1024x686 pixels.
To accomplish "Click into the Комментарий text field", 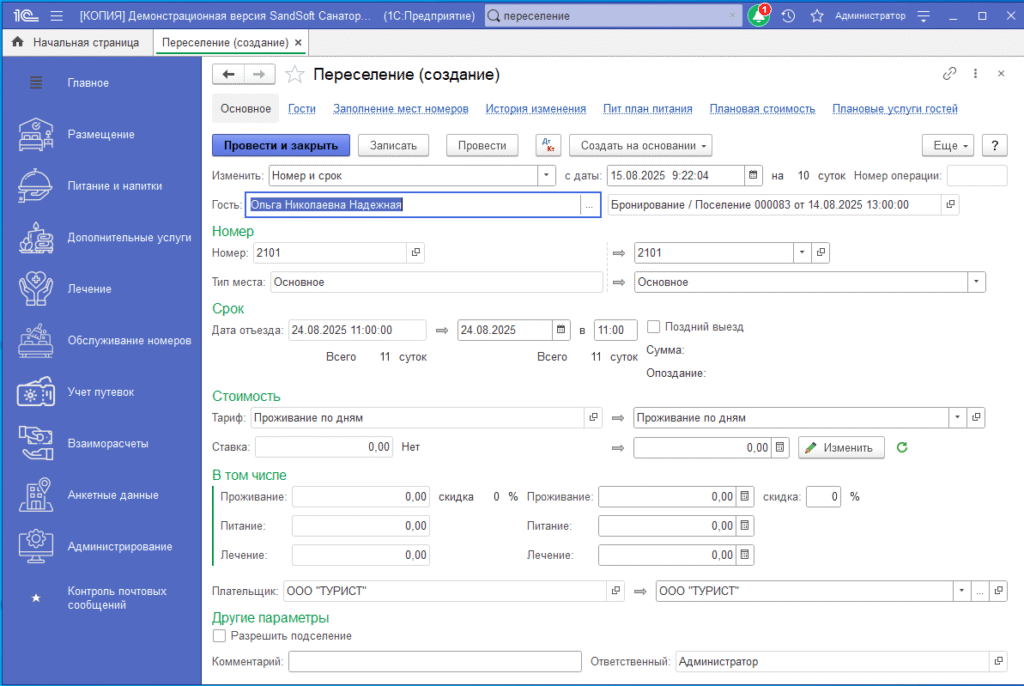I will click(434, 661).
